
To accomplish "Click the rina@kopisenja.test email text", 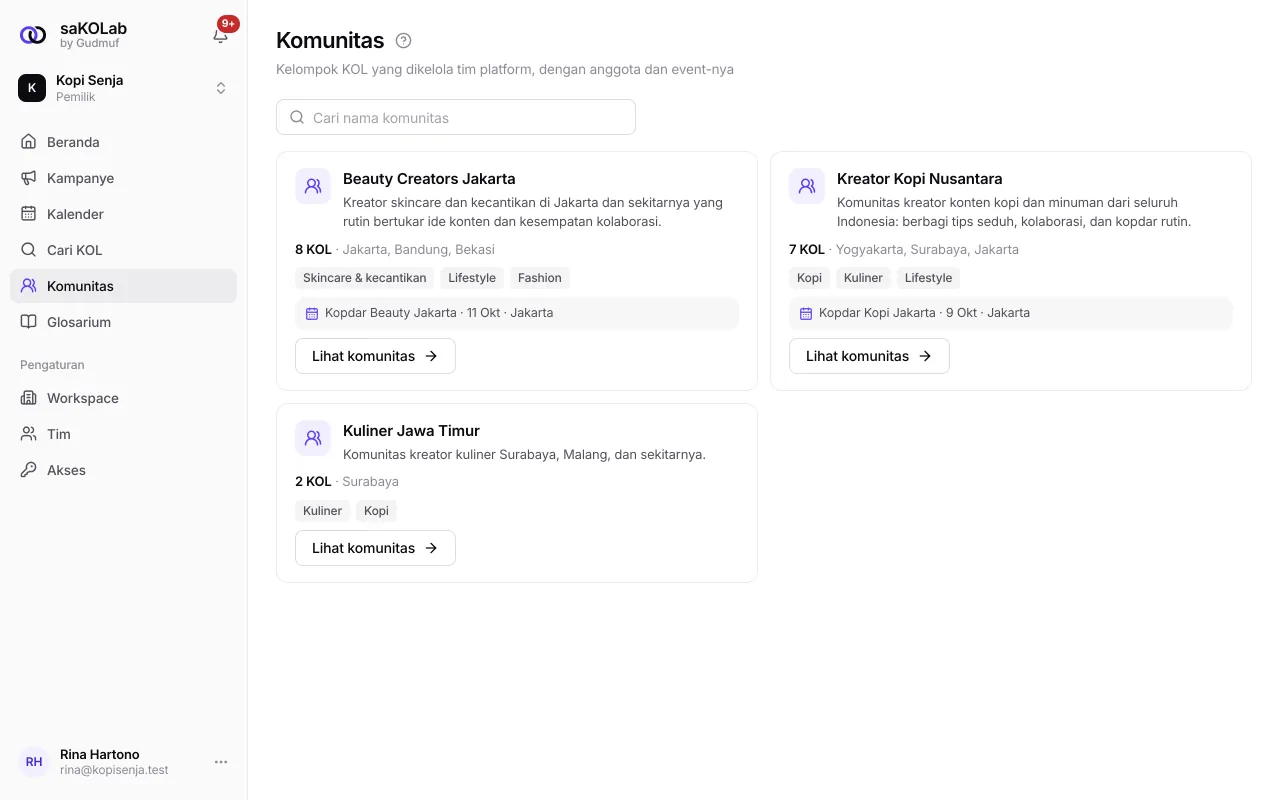I will 114,770.
